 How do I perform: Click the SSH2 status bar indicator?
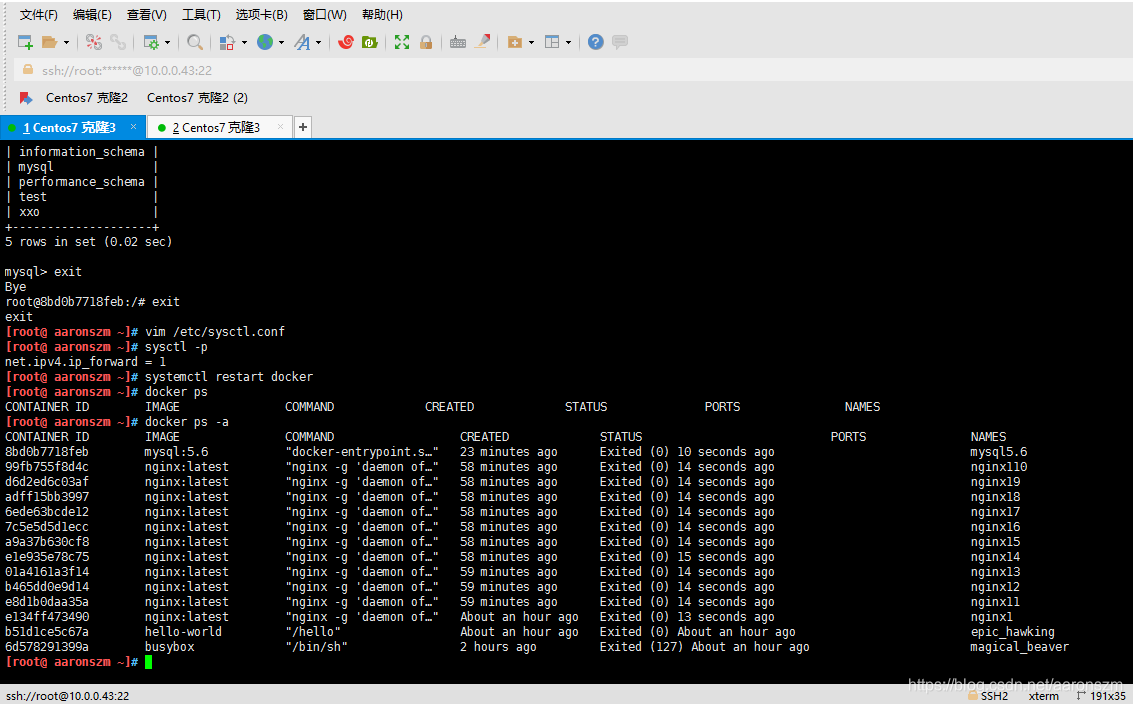(988, 695)
